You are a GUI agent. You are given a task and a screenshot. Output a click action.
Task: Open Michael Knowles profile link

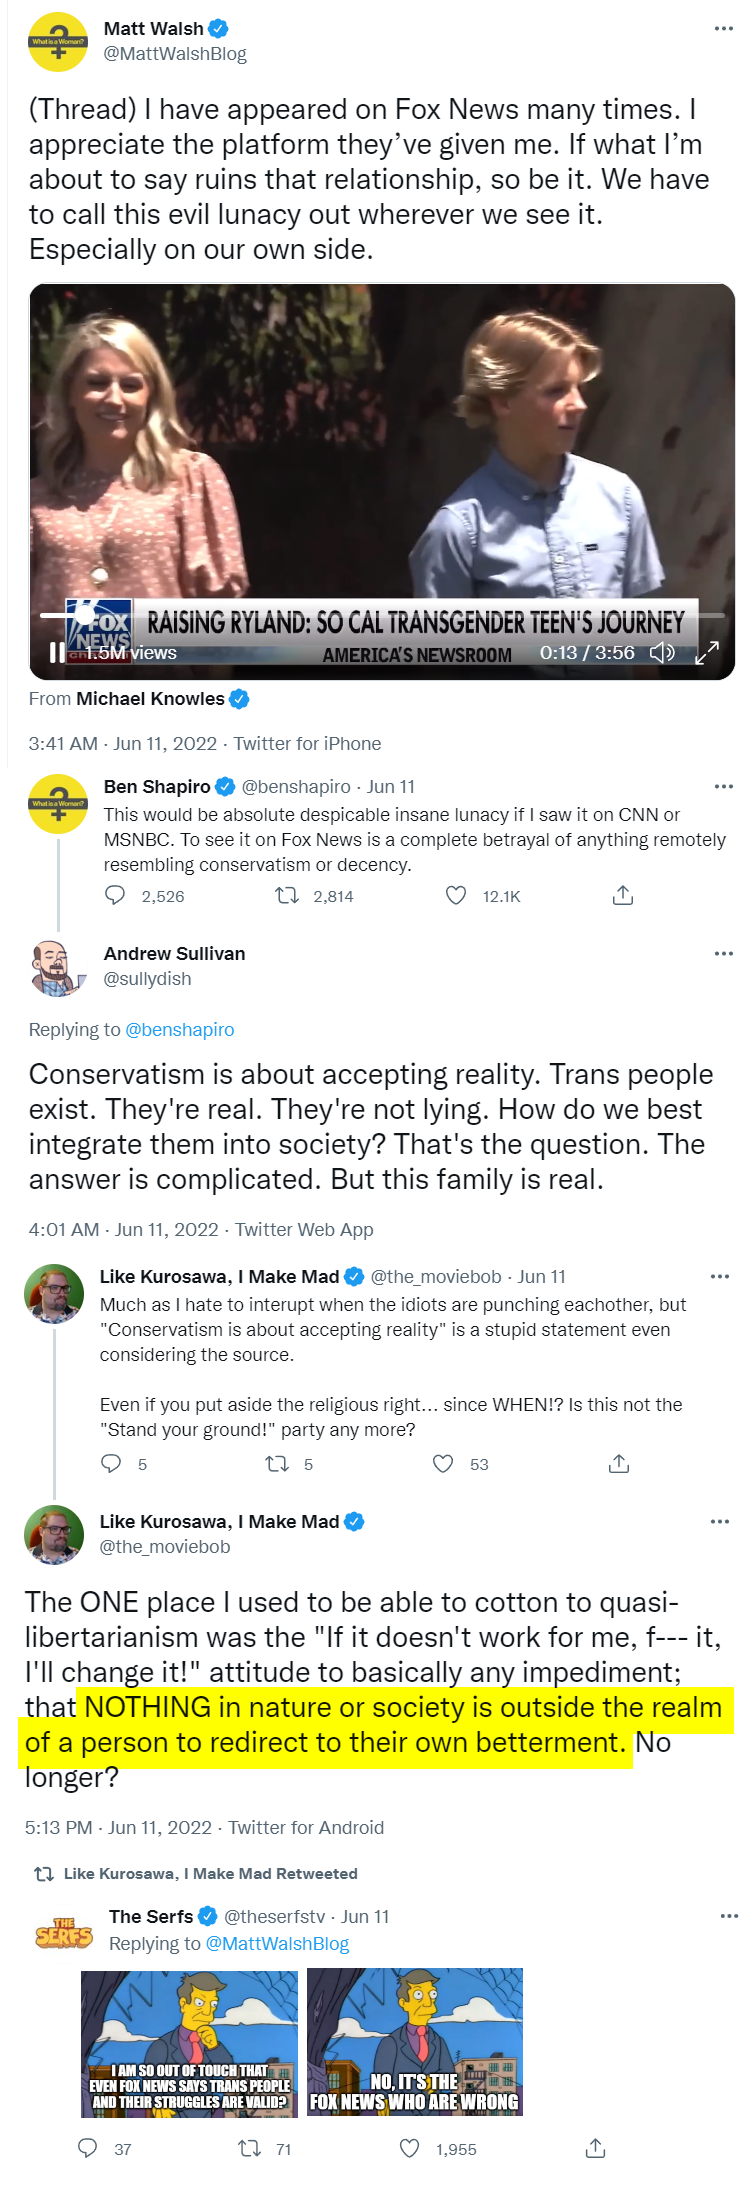click(151, 699)
